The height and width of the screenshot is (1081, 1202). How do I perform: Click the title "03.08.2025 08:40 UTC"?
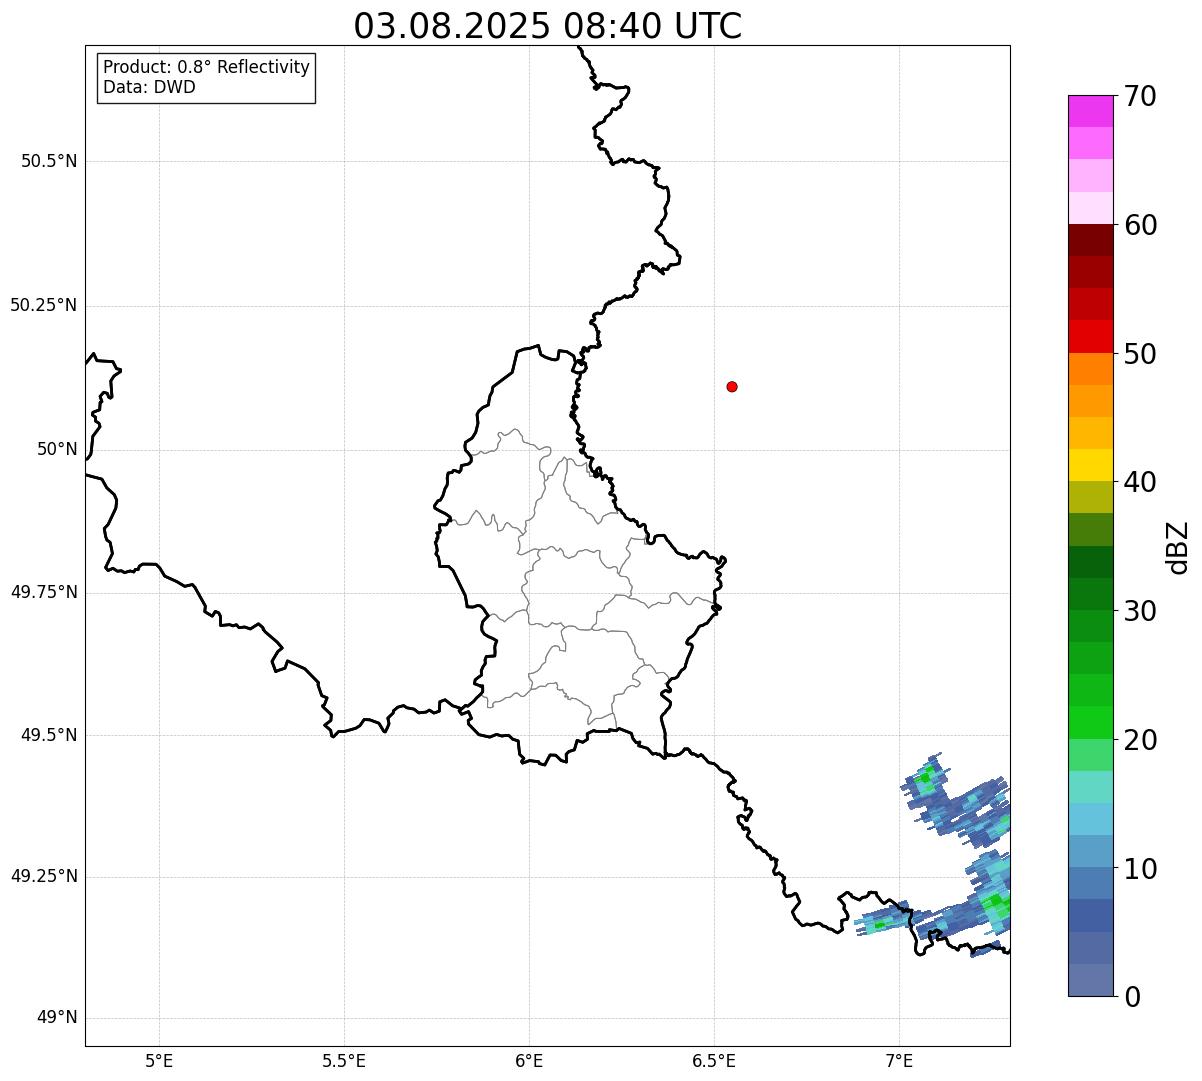pos(548,26)
